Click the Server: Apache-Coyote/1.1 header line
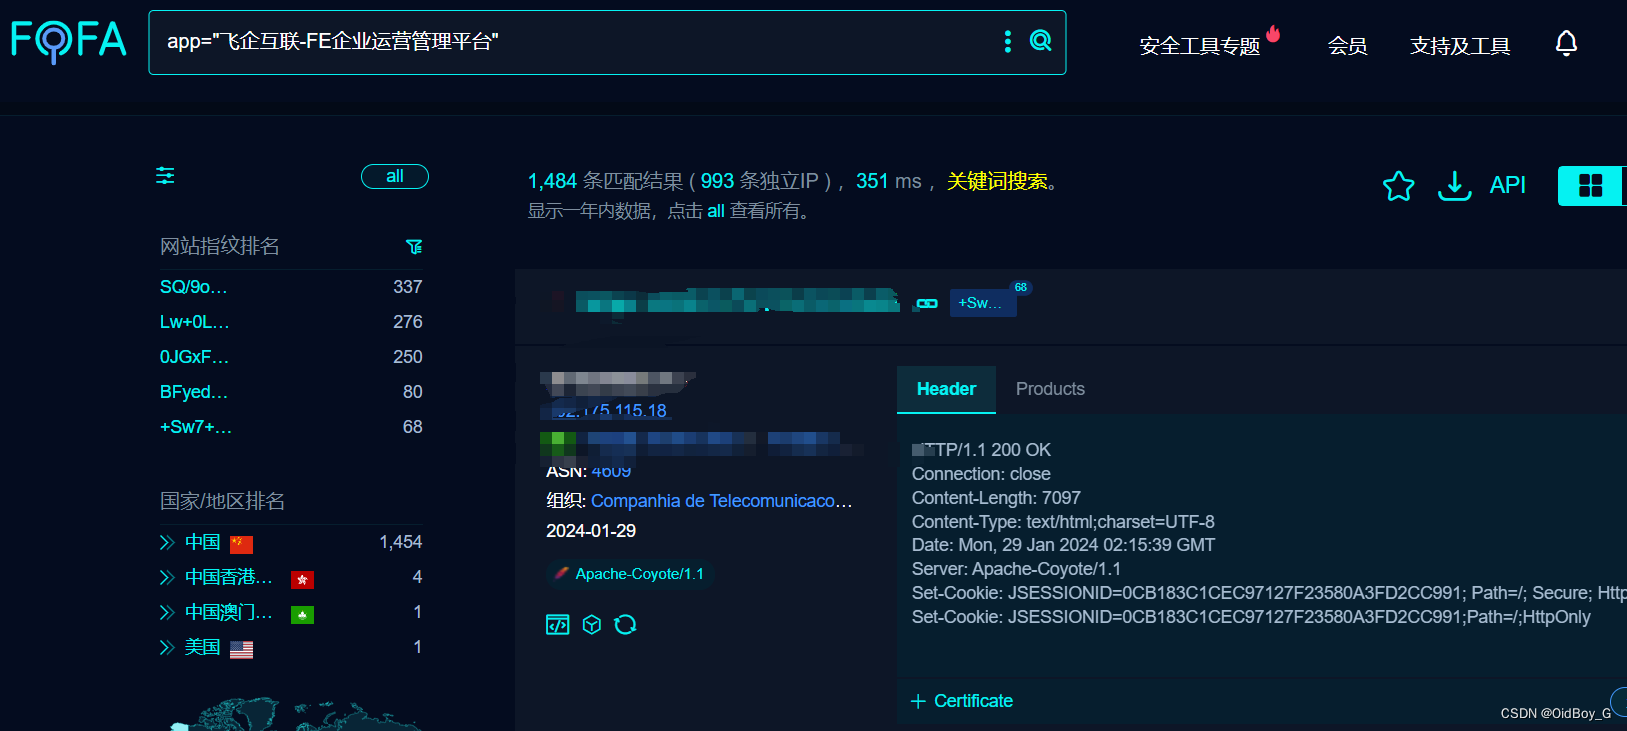This screenshot has width=1627, height=731. pos(1016,569)
